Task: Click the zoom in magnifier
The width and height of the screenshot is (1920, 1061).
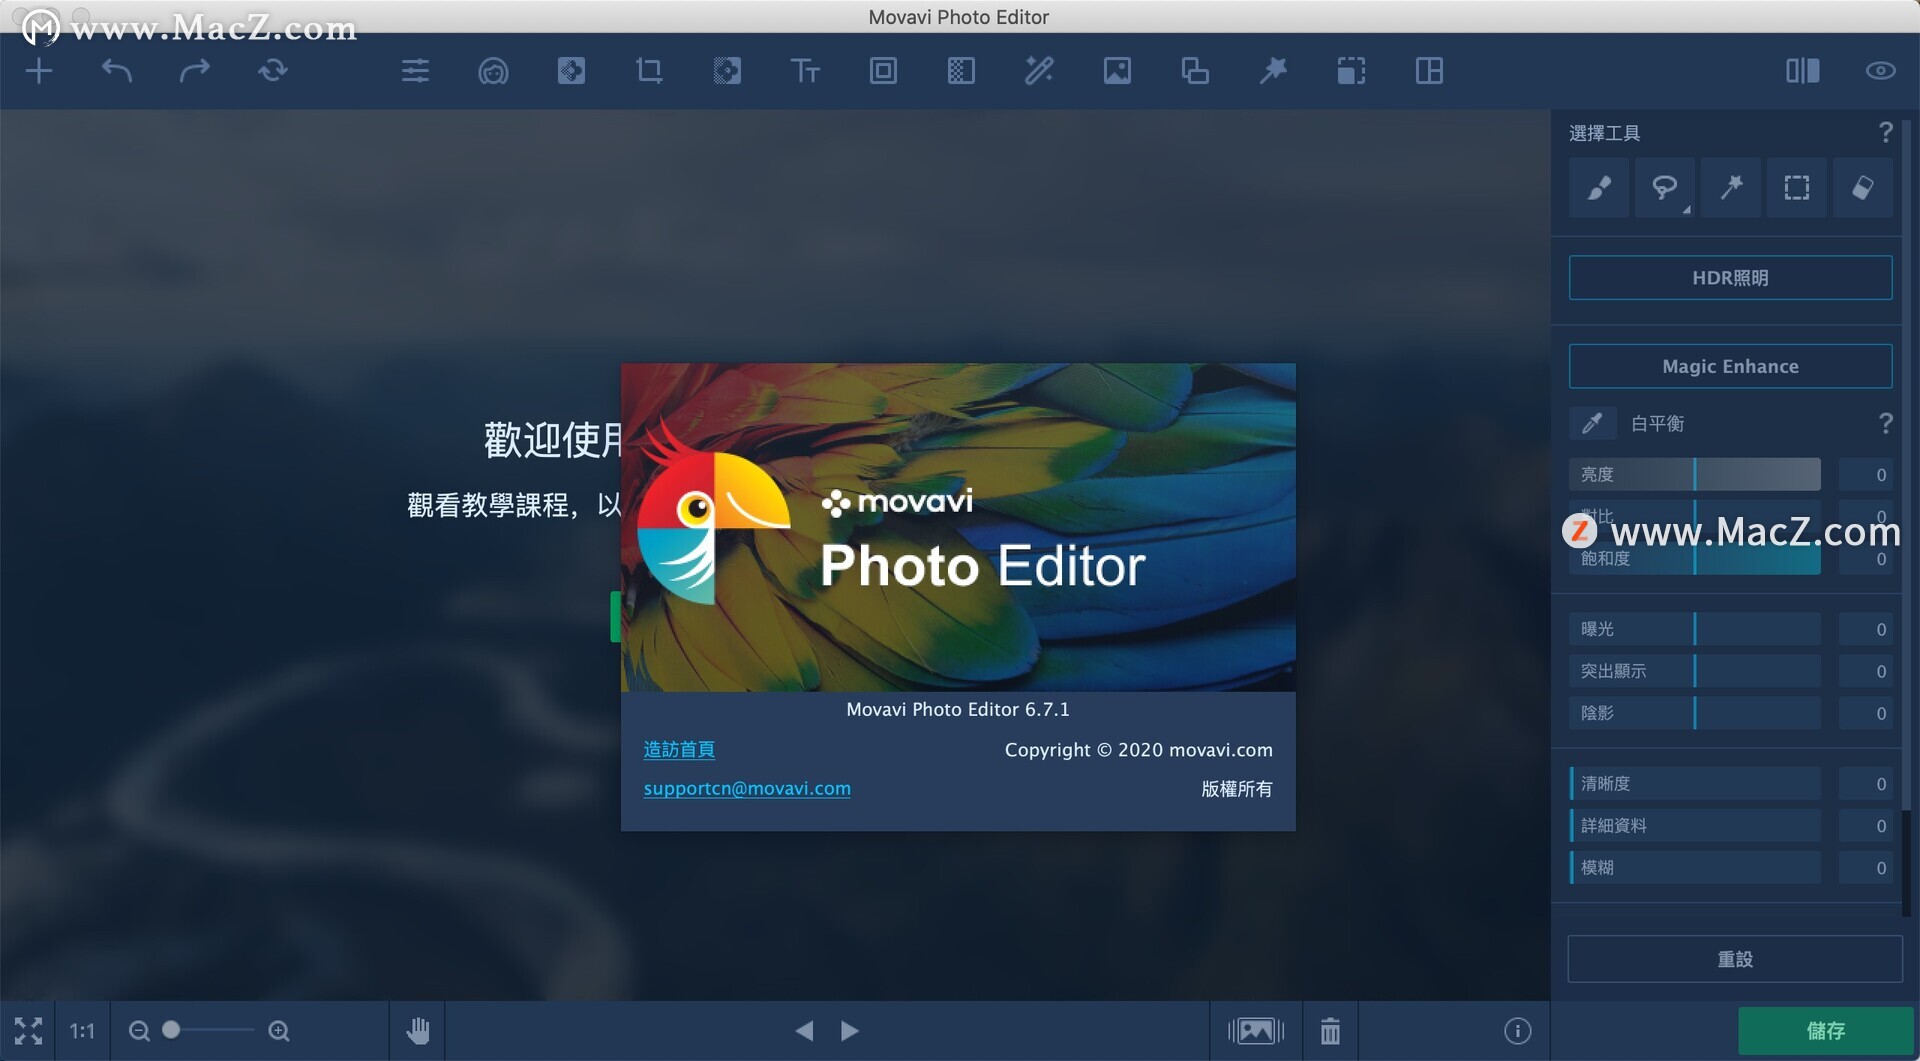Action: (279, 1031)
